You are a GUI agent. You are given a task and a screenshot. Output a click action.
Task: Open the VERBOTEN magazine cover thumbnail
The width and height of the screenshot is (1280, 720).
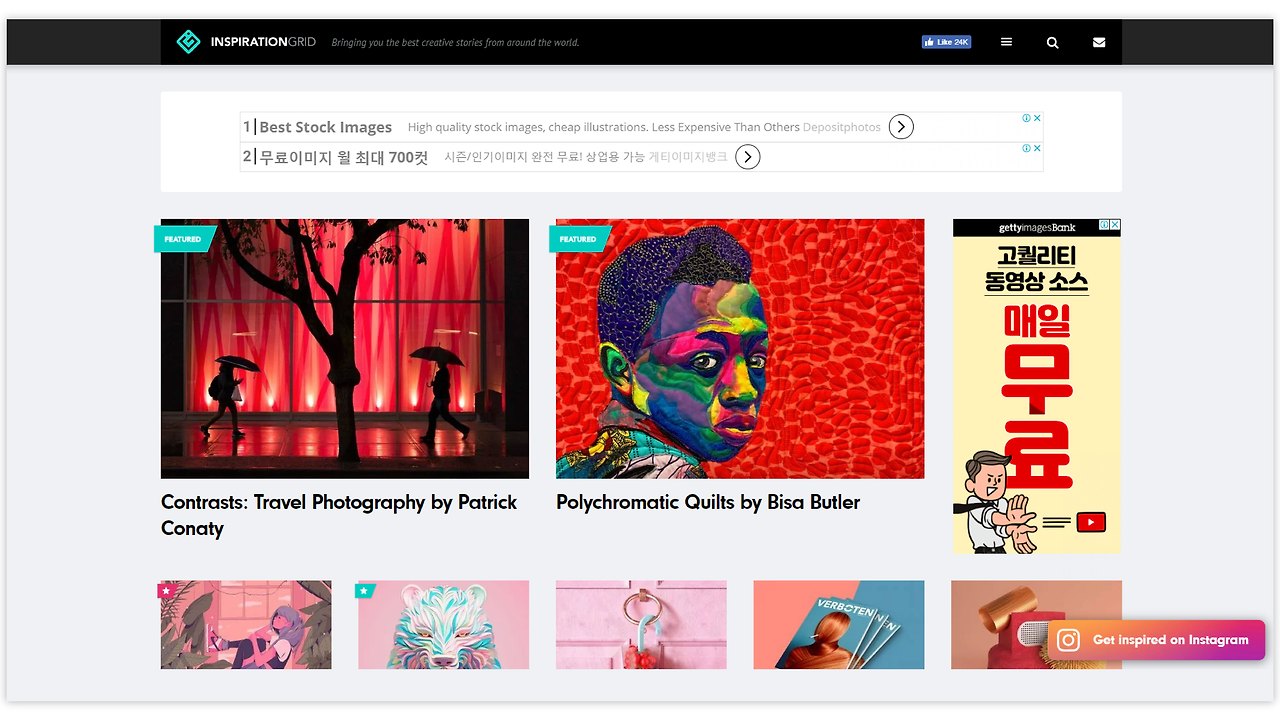(839, 625)
